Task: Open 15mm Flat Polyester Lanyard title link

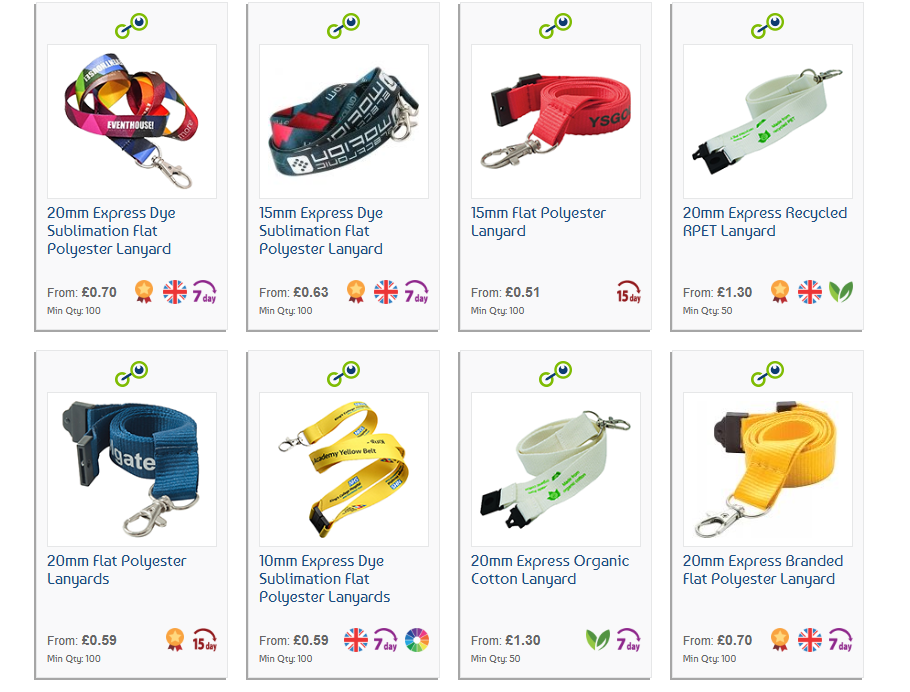Action: [538, 222]
